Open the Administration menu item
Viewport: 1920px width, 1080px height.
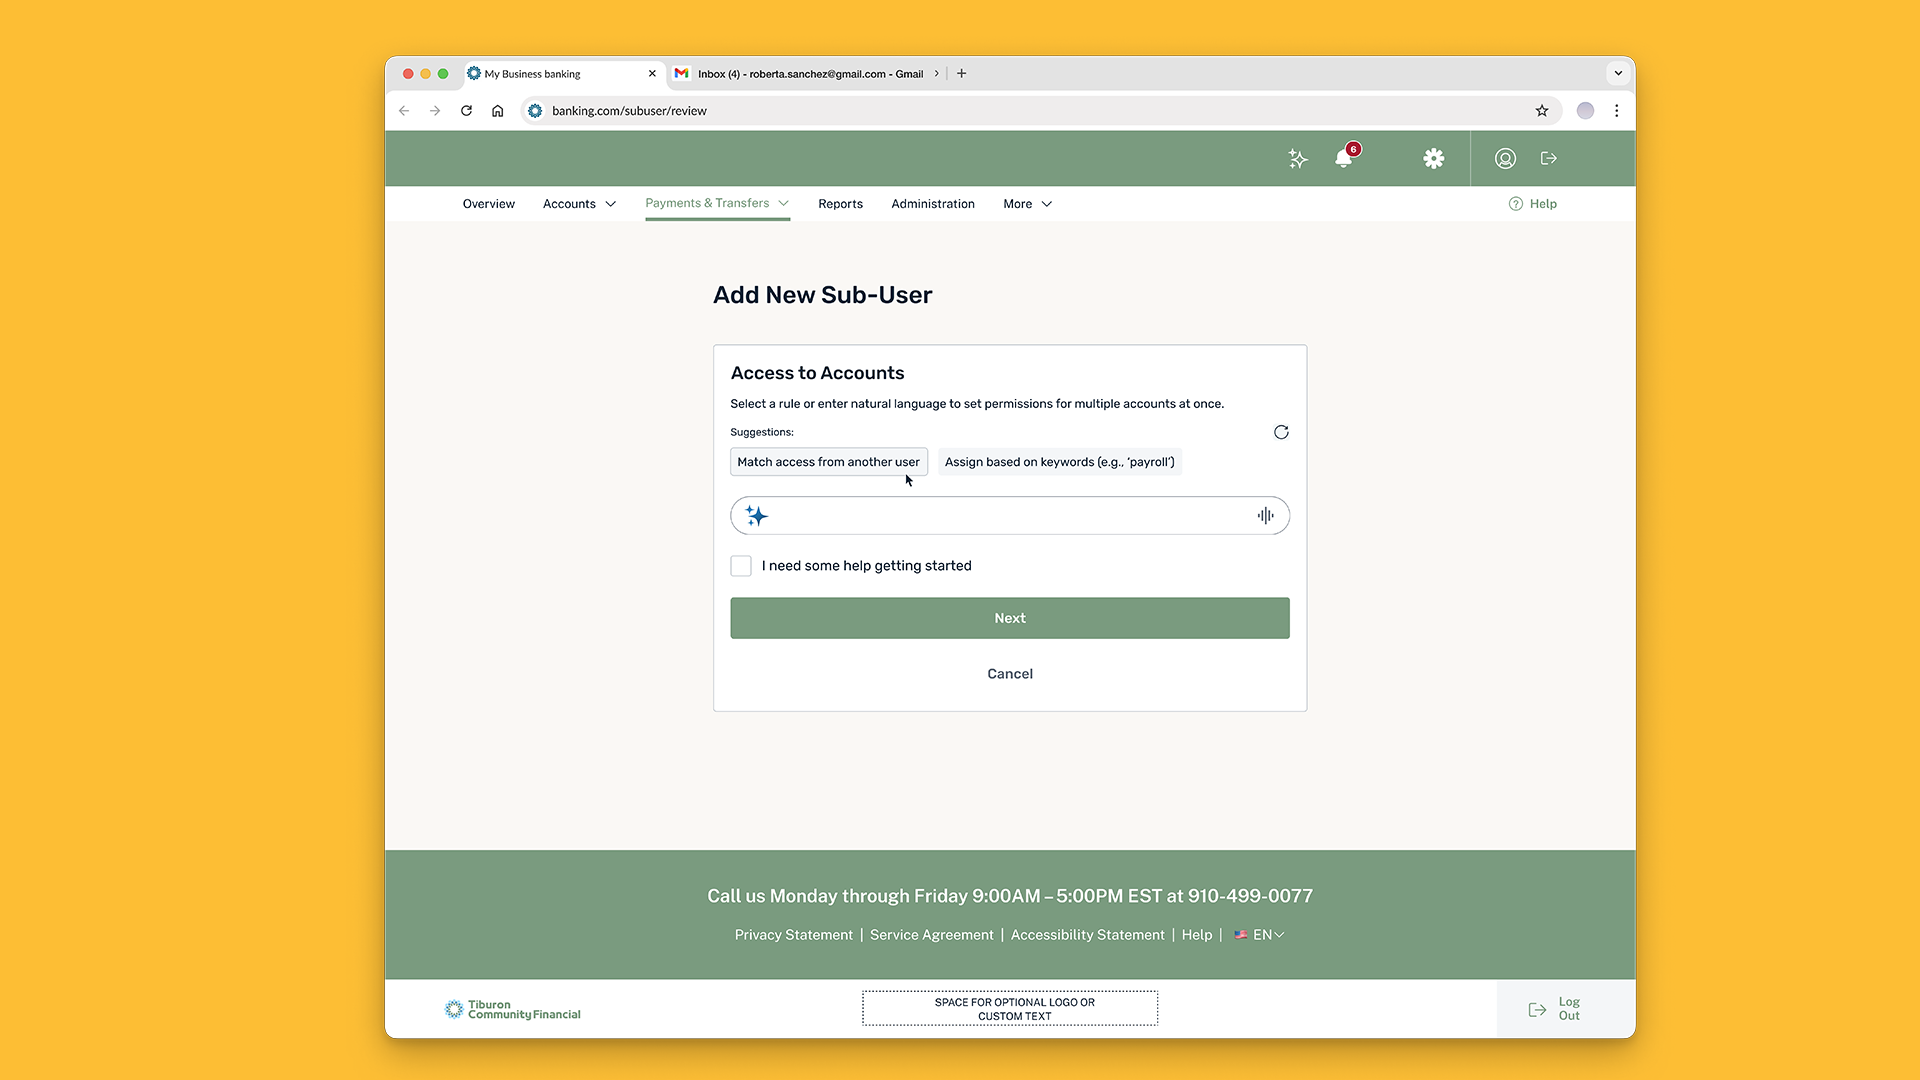(932, 204)
